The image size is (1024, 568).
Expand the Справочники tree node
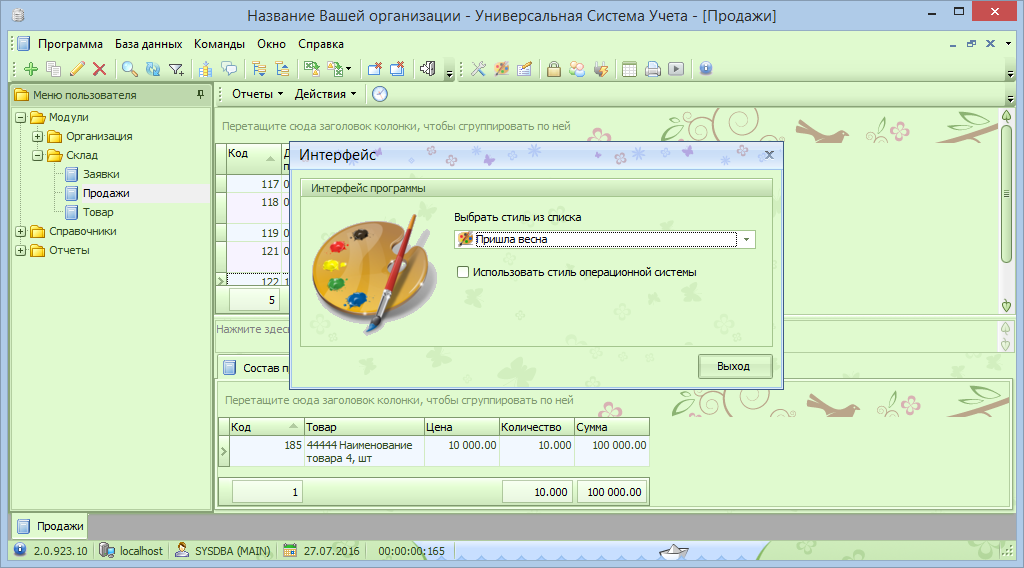[x=21, y=231]
